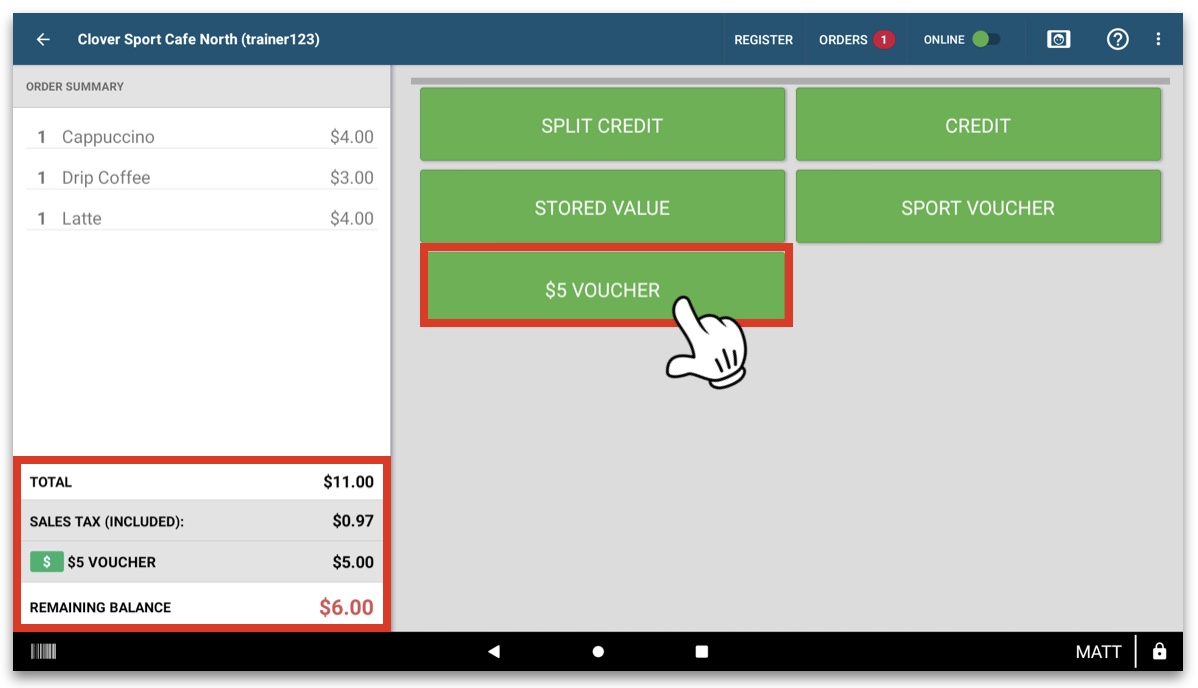Viewport: 1198px width, 688px height.
Task: Choose Split Credit payment
Action: [x=602, y=125]
